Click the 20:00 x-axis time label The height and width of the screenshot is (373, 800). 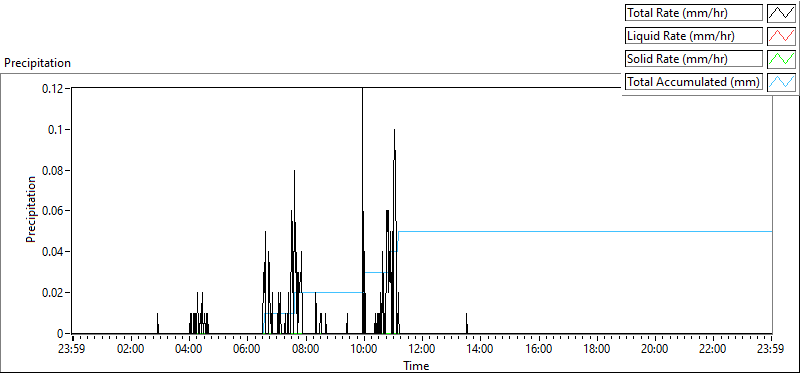(655, 349)
